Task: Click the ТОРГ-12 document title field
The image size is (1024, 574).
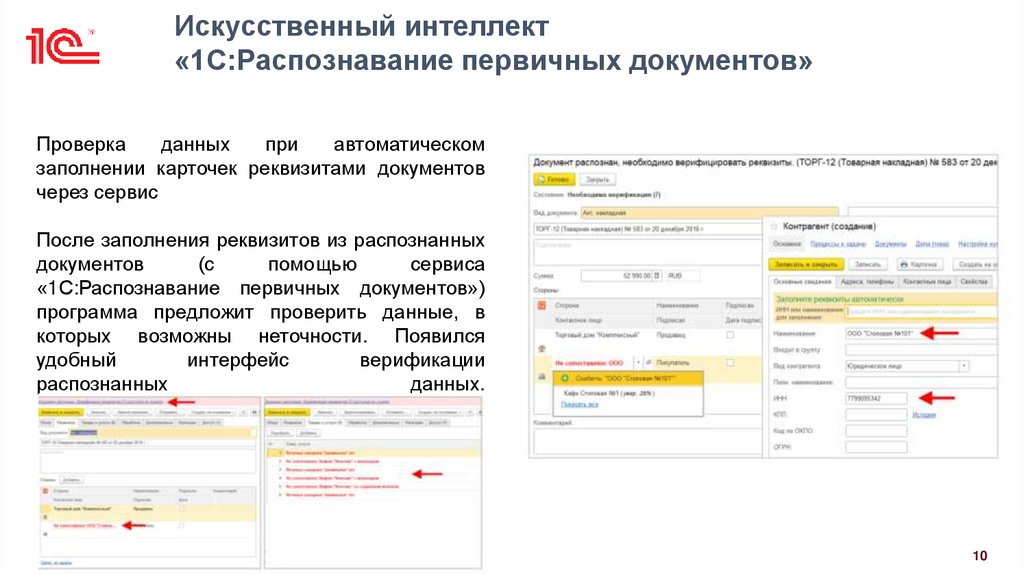Action: [x=648, y=229]
